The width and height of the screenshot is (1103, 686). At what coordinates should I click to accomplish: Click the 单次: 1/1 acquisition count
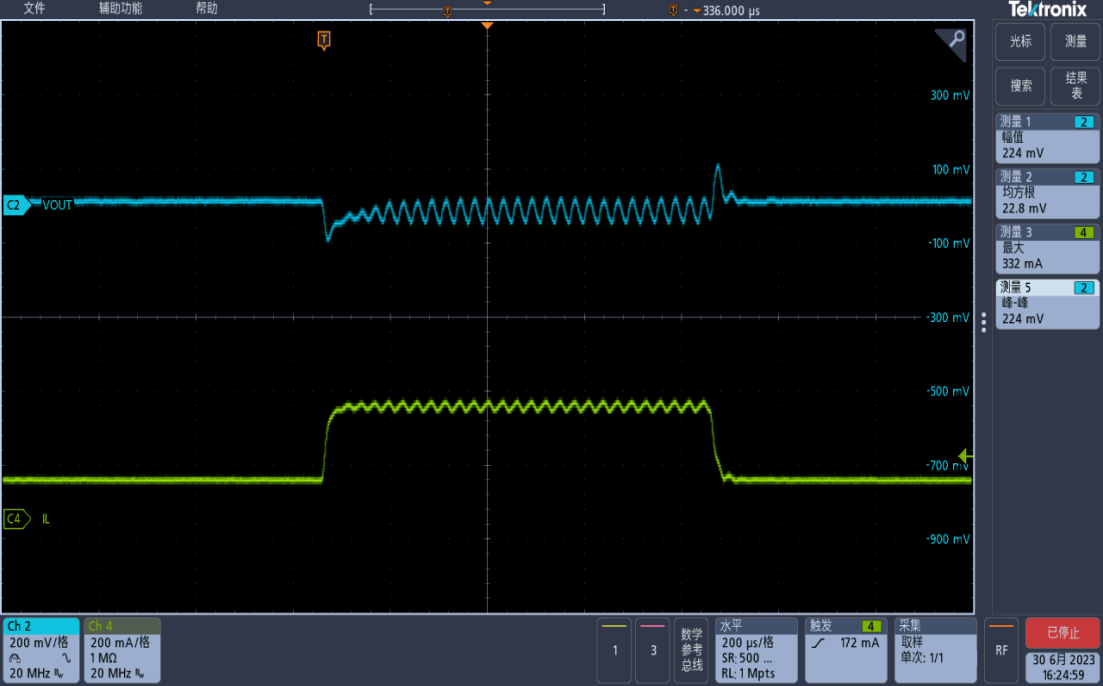[922, 658]
